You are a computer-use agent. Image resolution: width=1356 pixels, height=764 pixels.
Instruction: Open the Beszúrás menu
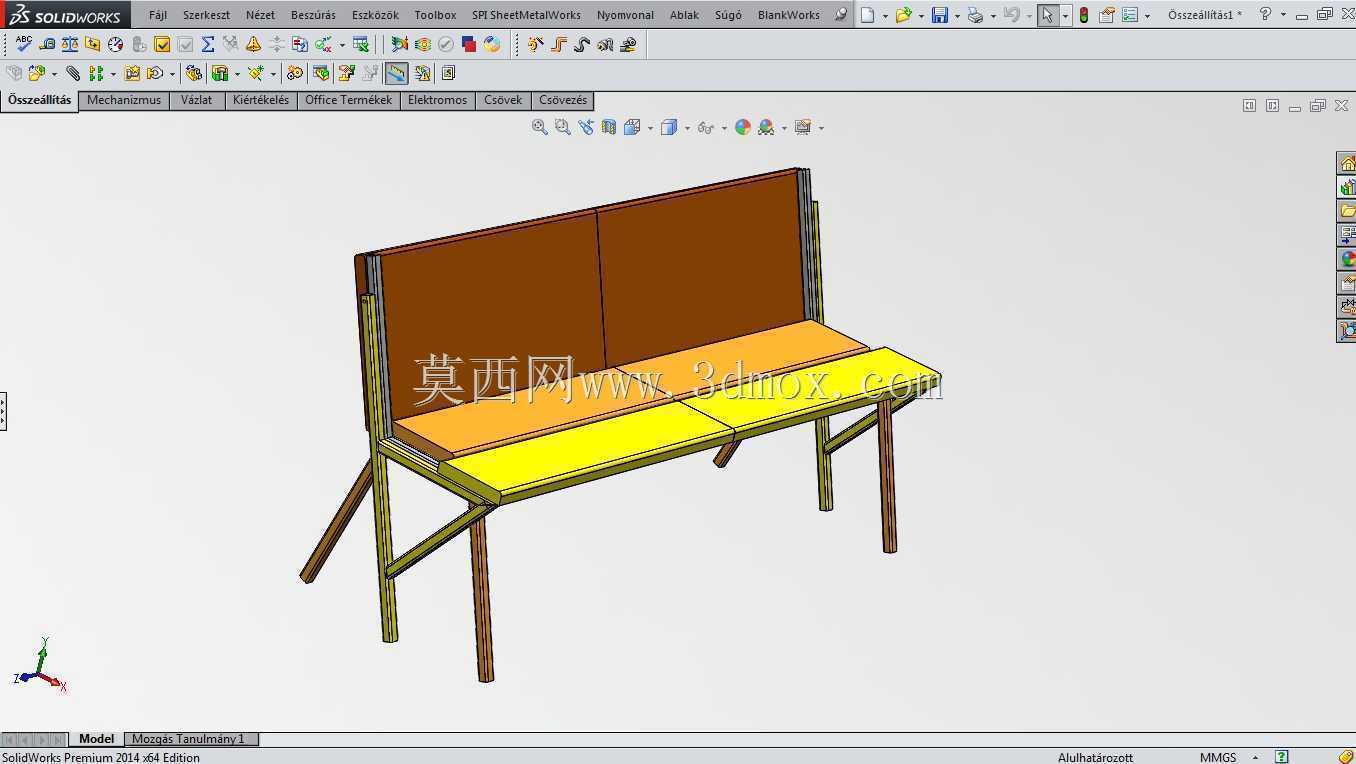(x=313, y=15)
